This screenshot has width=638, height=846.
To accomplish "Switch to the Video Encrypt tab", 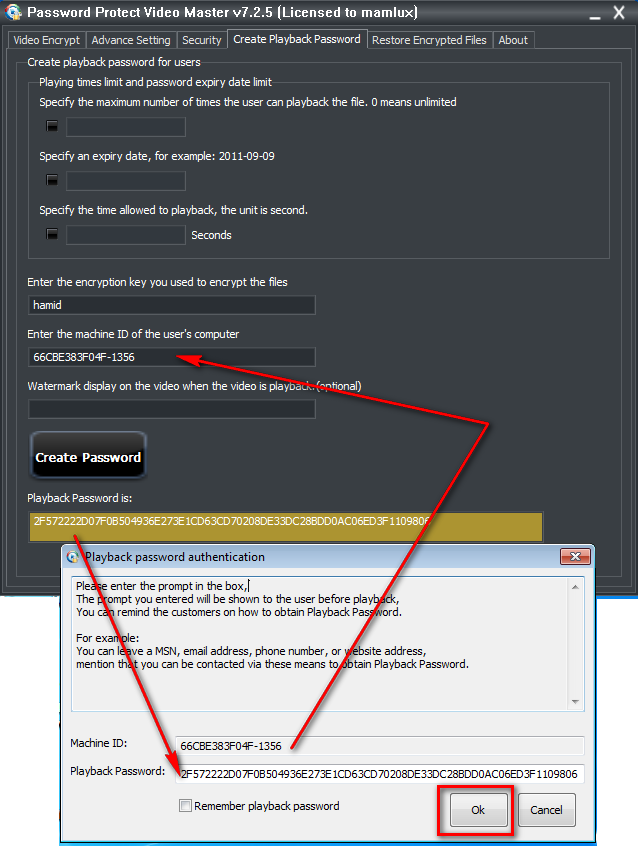I will (46, 40).
